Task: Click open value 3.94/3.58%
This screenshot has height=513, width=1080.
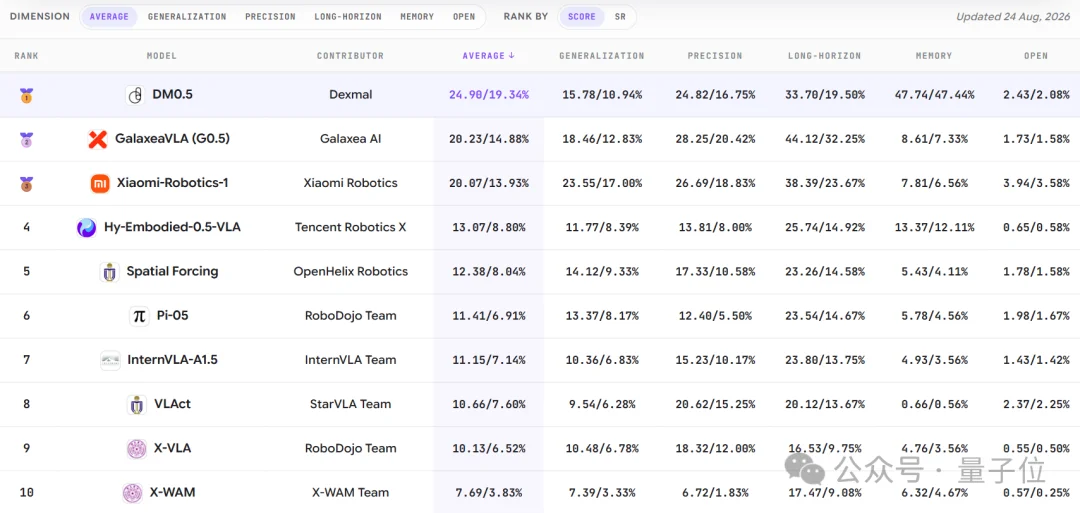Action: (1035, 183)
